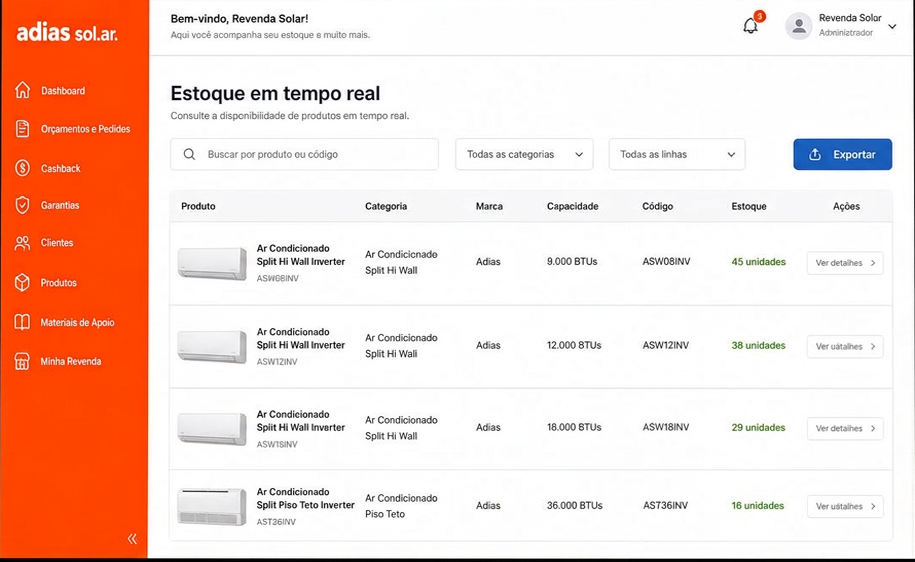Click the Cashback dollar icon
The width and height of the screenshot is (915, 562).
pyautogui.click(x=22, y=168)
